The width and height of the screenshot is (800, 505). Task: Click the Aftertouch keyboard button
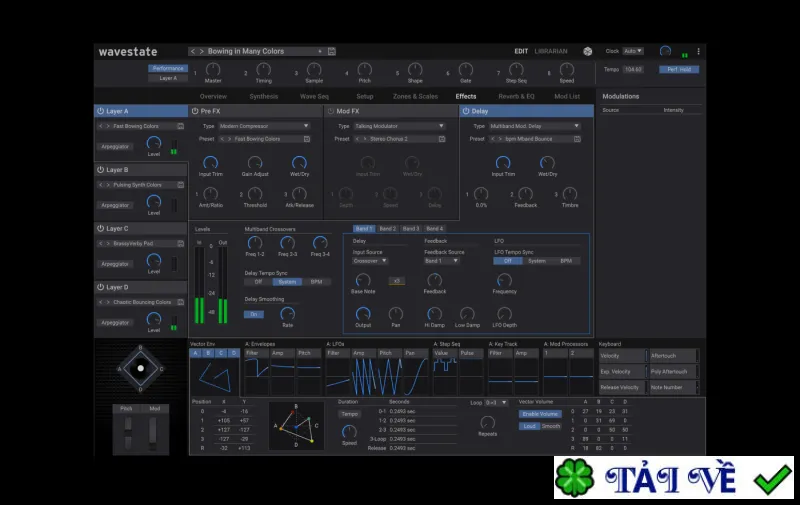coord(673,356)
